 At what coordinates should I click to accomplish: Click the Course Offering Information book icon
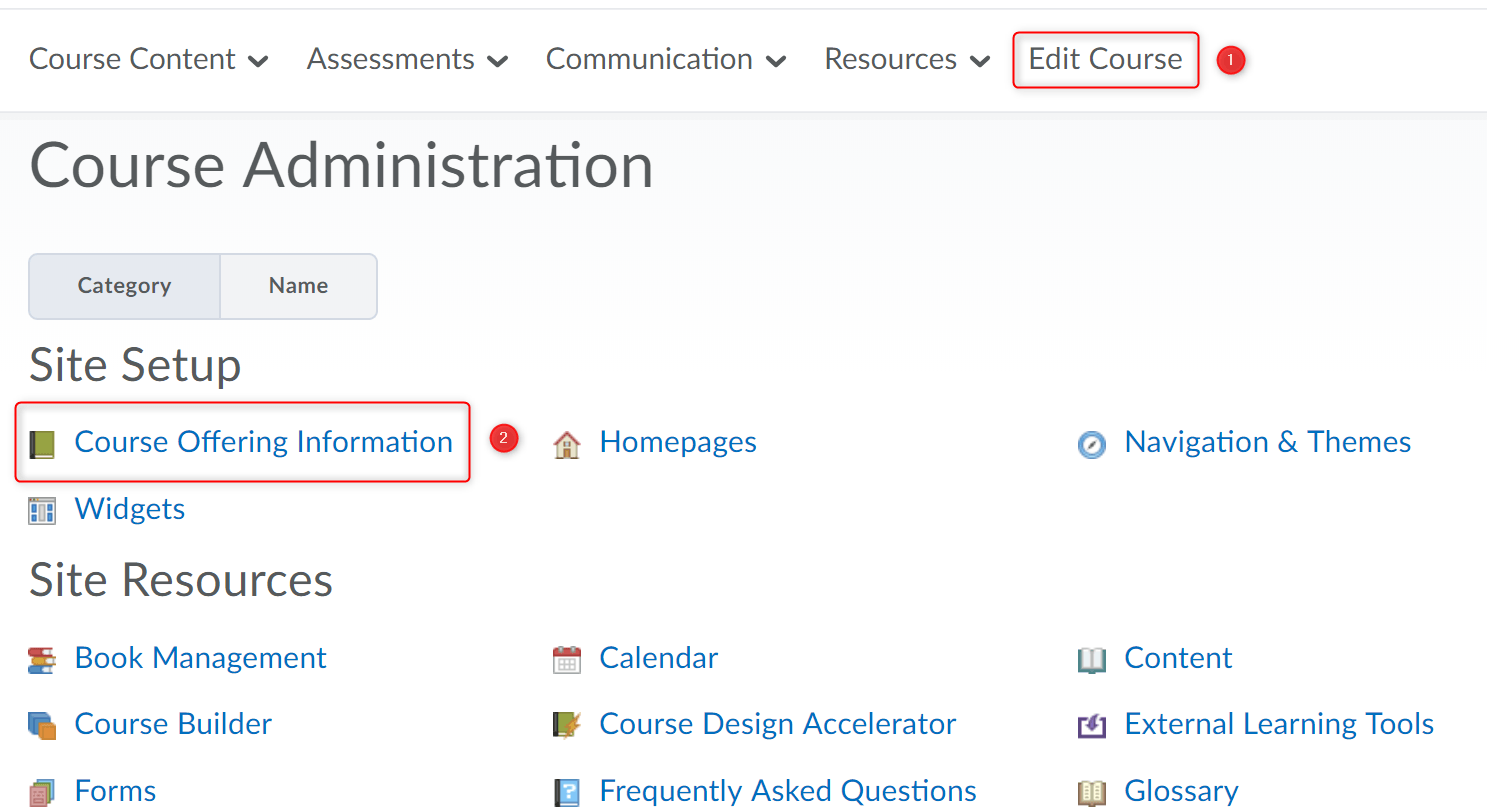click(x=42, y=444)
